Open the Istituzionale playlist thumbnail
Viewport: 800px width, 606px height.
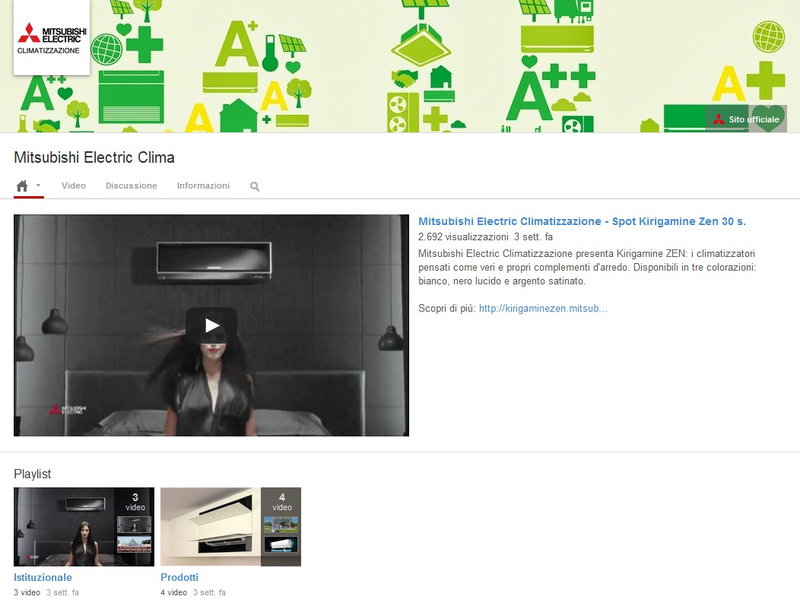(x=84, y=526)
